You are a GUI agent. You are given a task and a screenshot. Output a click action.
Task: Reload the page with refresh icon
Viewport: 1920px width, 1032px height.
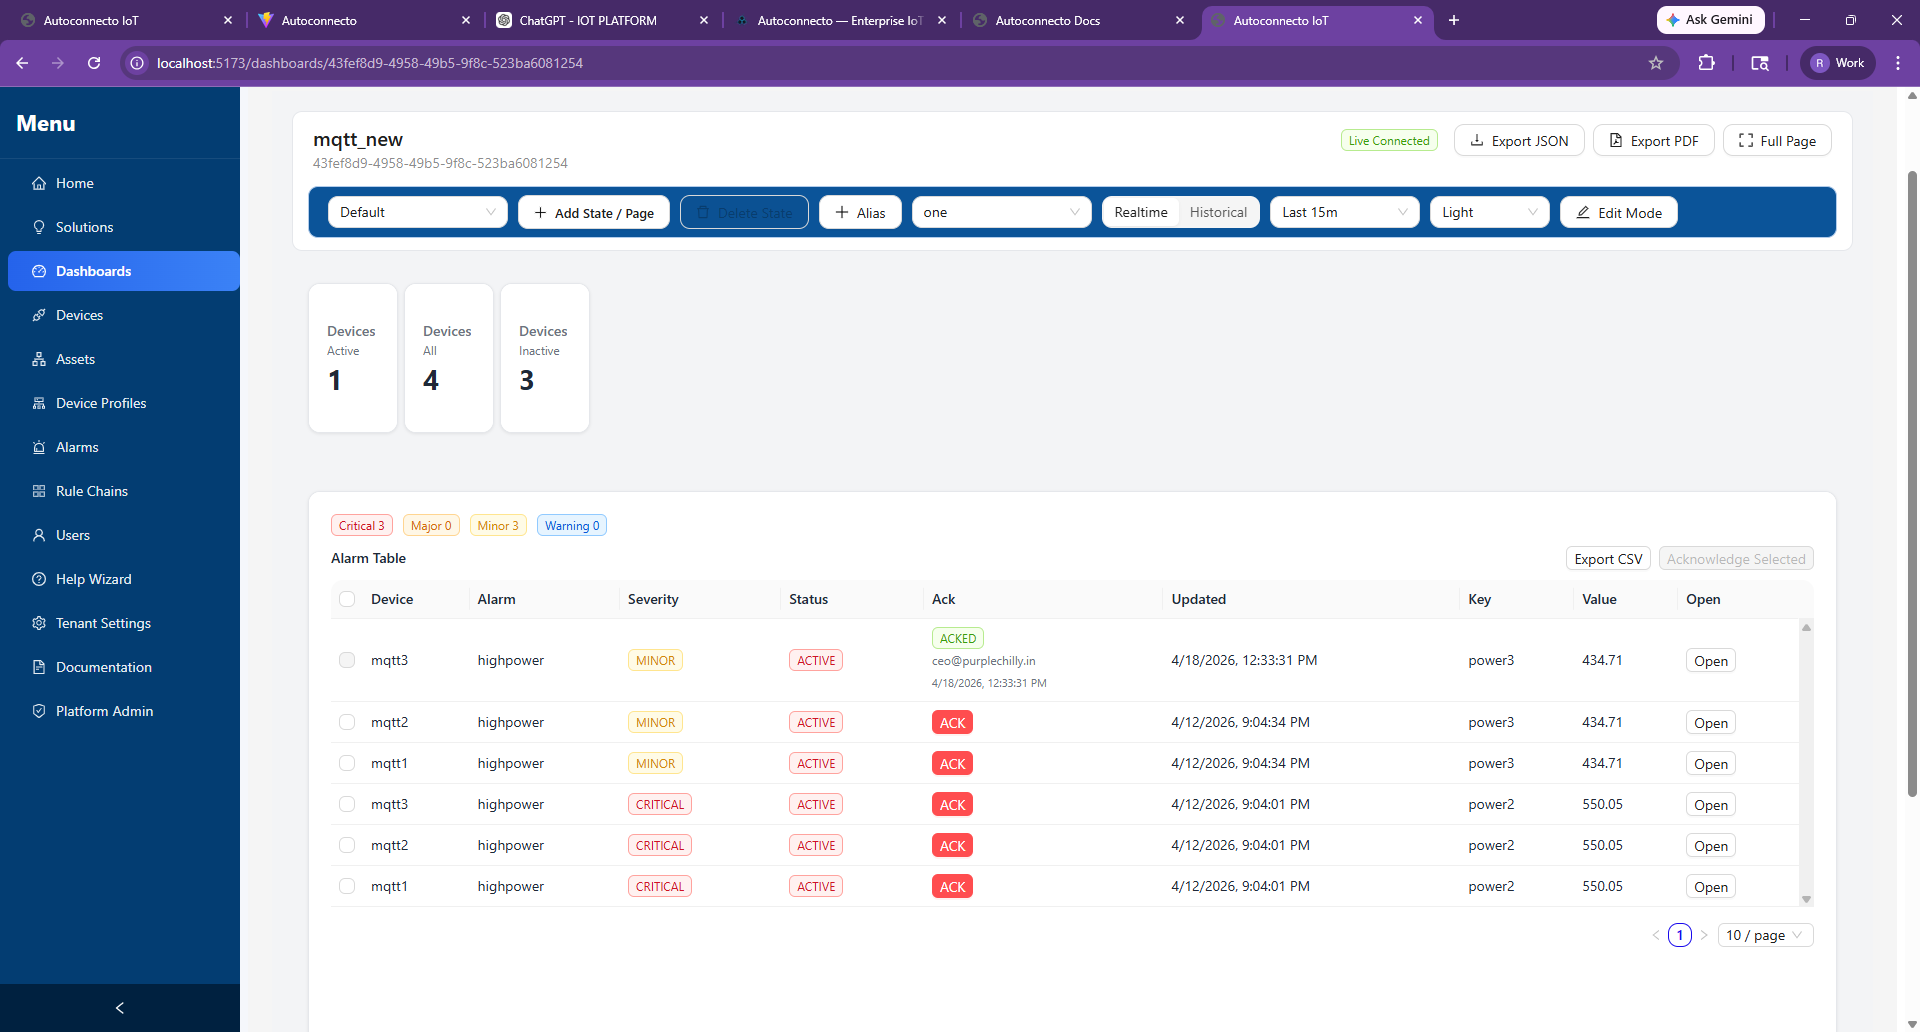click(x=94, y=63)
